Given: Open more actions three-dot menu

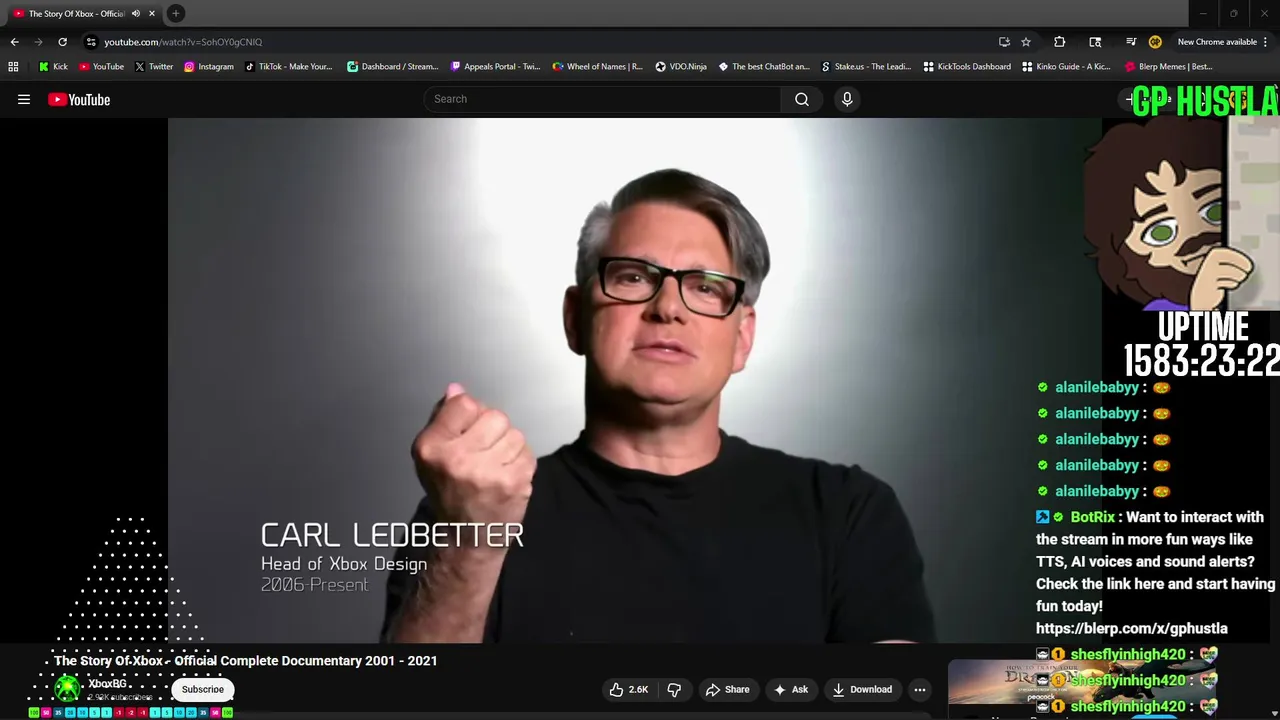Looking at the screenshot, I should 920,689.
